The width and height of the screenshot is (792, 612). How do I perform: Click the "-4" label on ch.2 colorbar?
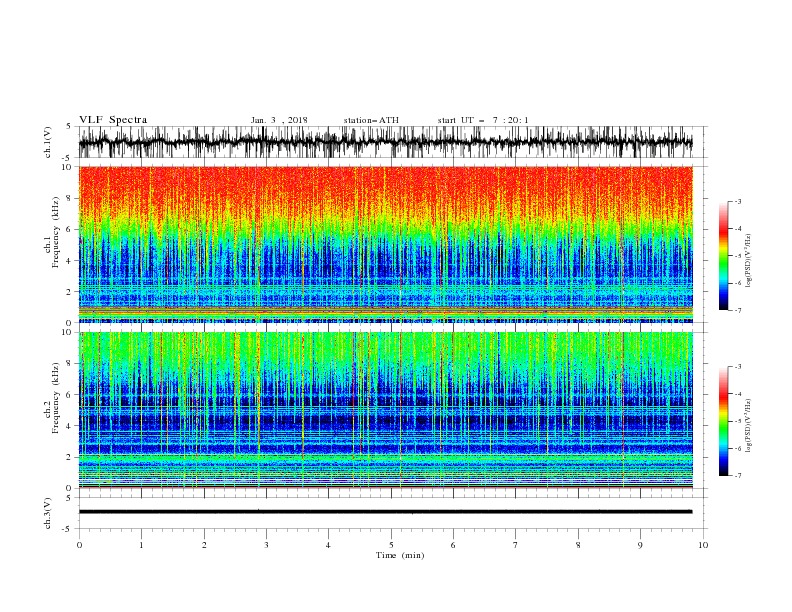738,394
